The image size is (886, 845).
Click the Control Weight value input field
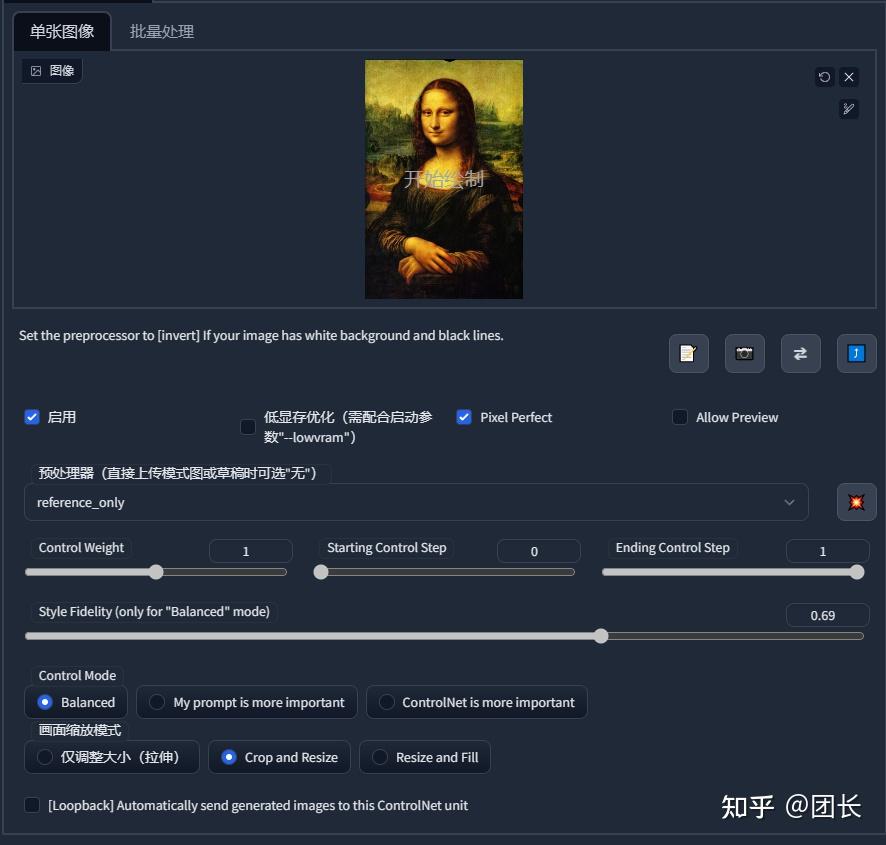[250, 550]
